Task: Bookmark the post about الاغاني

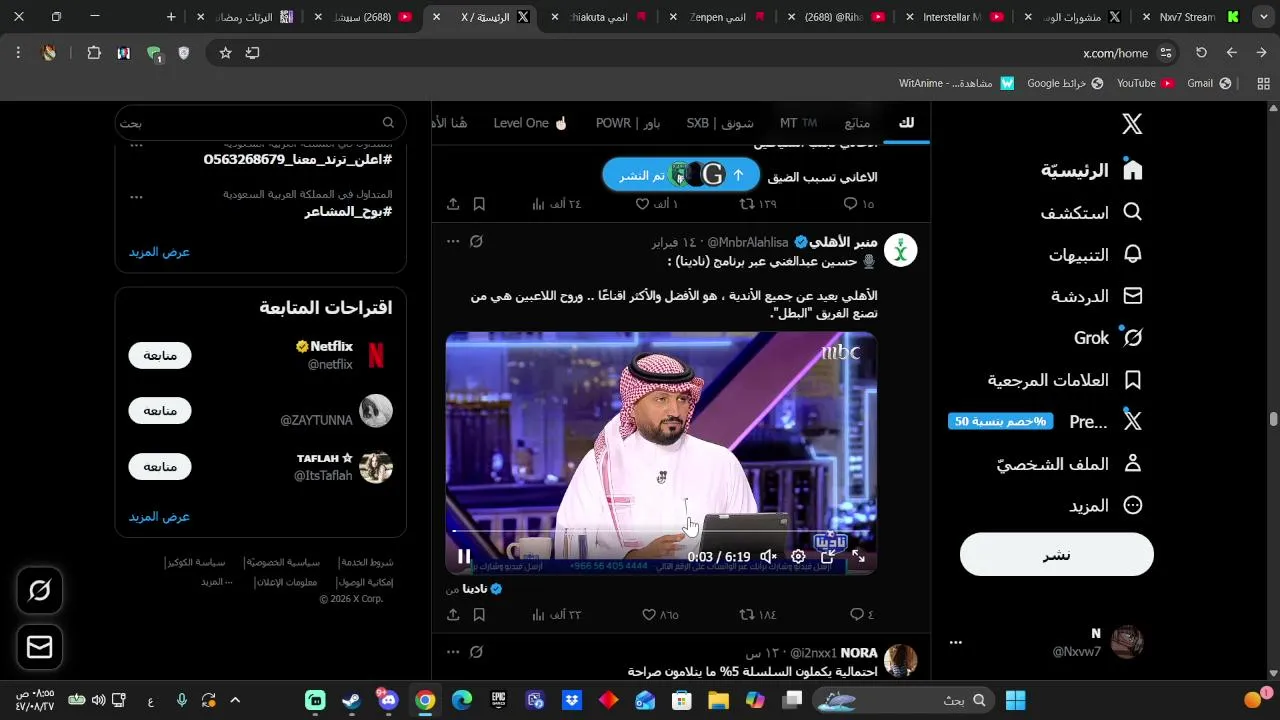Action: point(479,204)
